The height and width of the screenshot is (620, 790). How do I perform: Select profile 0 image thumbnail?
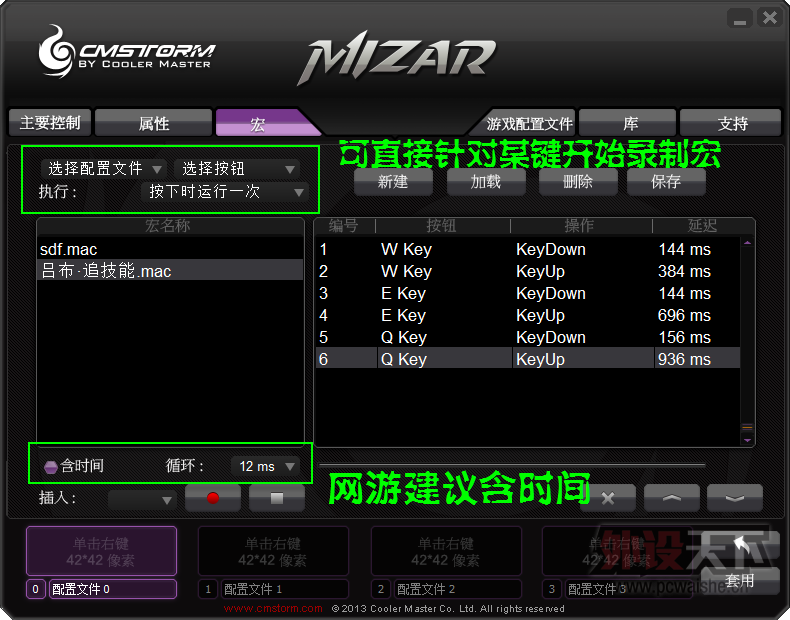tap(101, 551)
